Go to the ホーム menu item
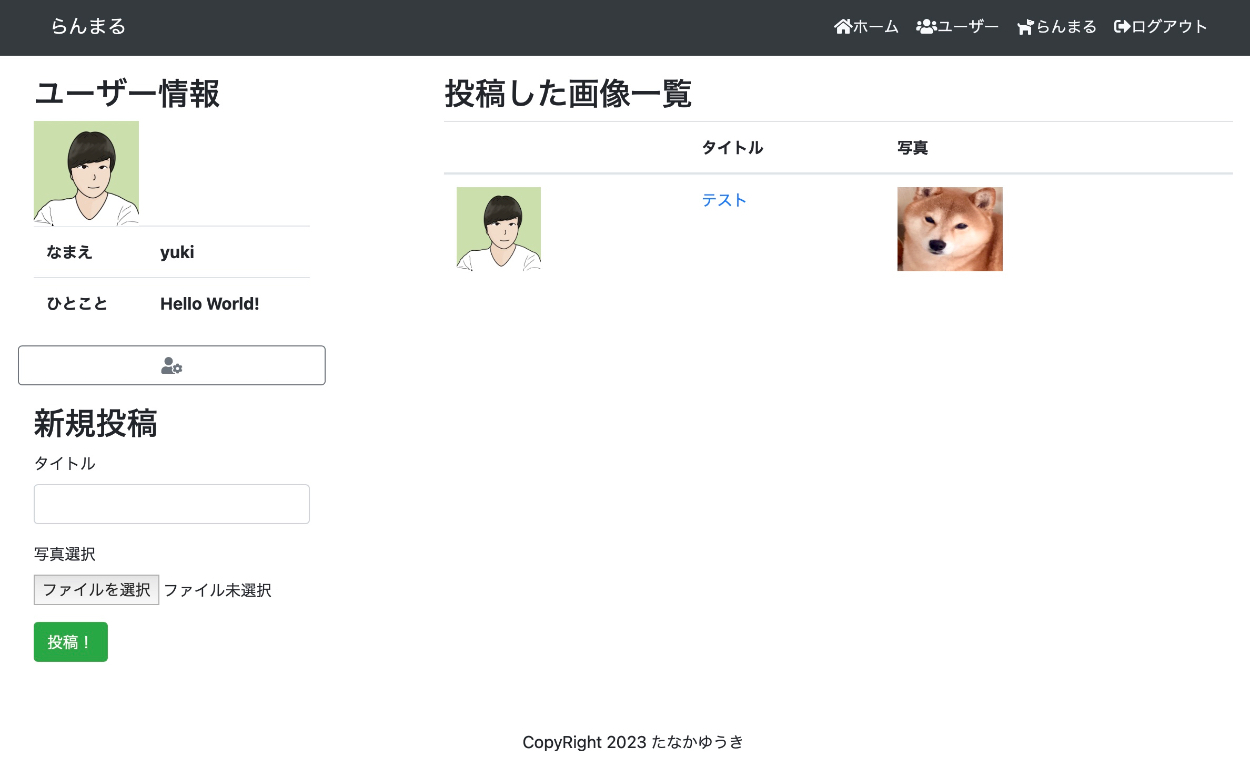This screenshot has height=777, width=1250. click(x=876, y=27)
